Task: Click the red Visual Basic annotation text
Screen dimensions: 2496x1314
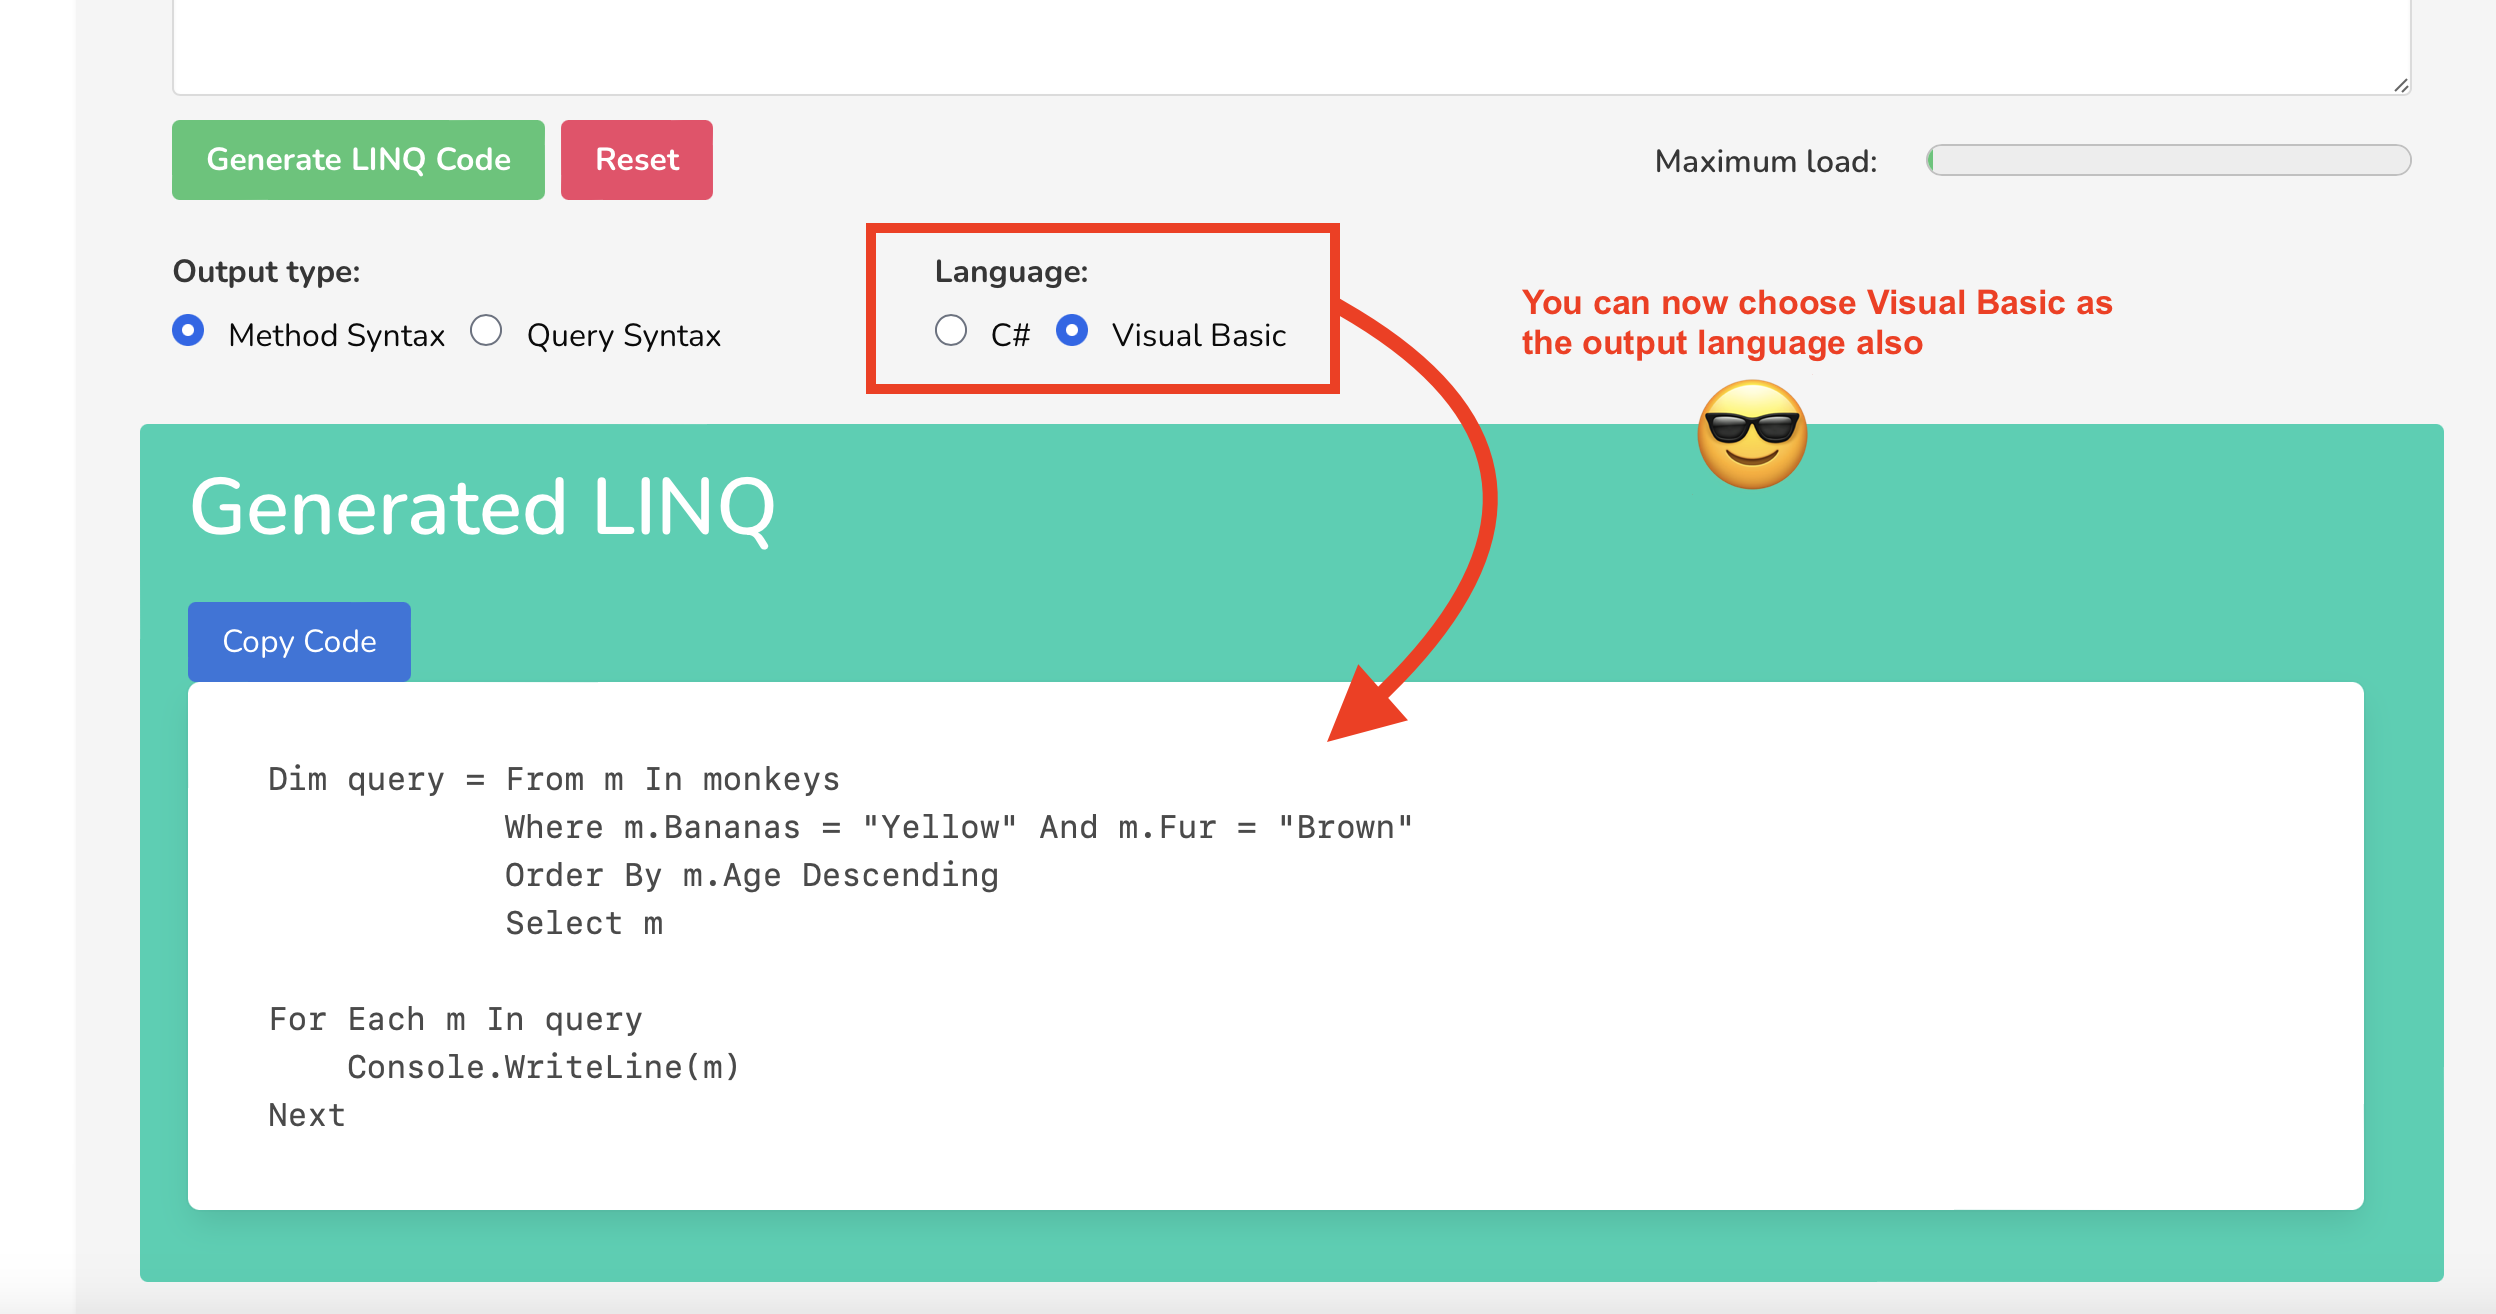Action: pos(1816,322)
